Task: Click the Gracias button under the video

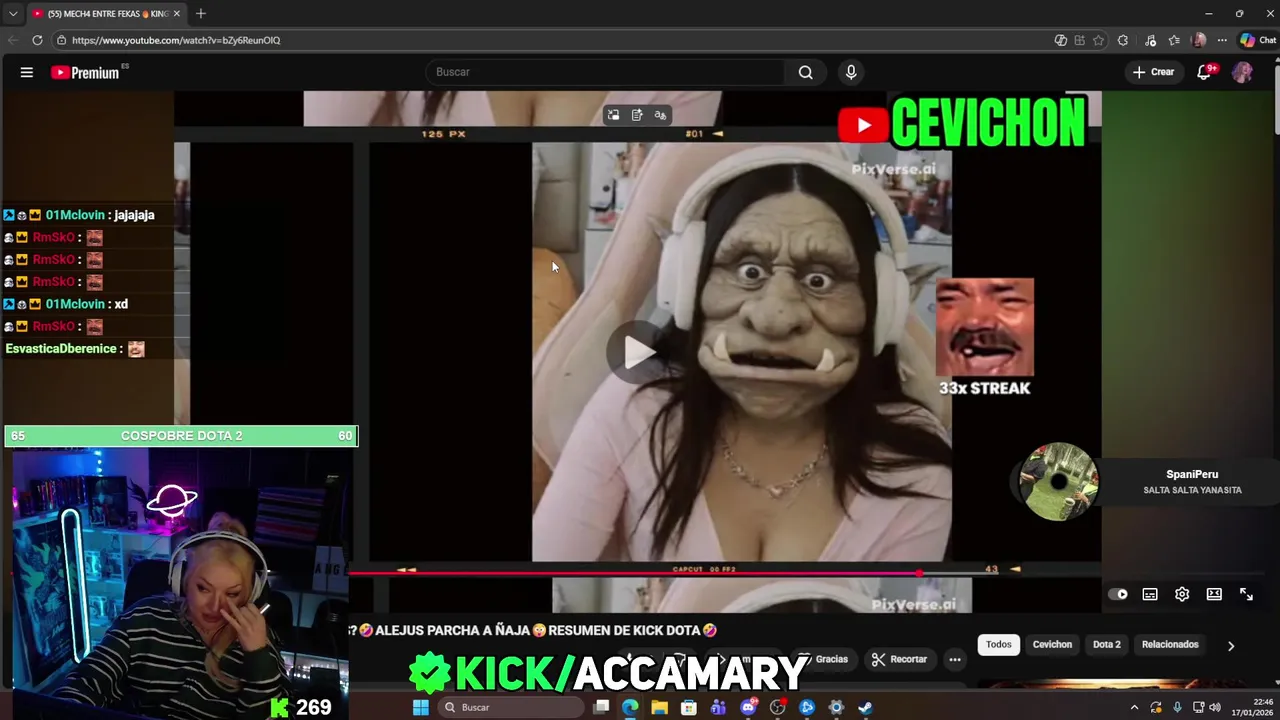Action: click(823, 659)
